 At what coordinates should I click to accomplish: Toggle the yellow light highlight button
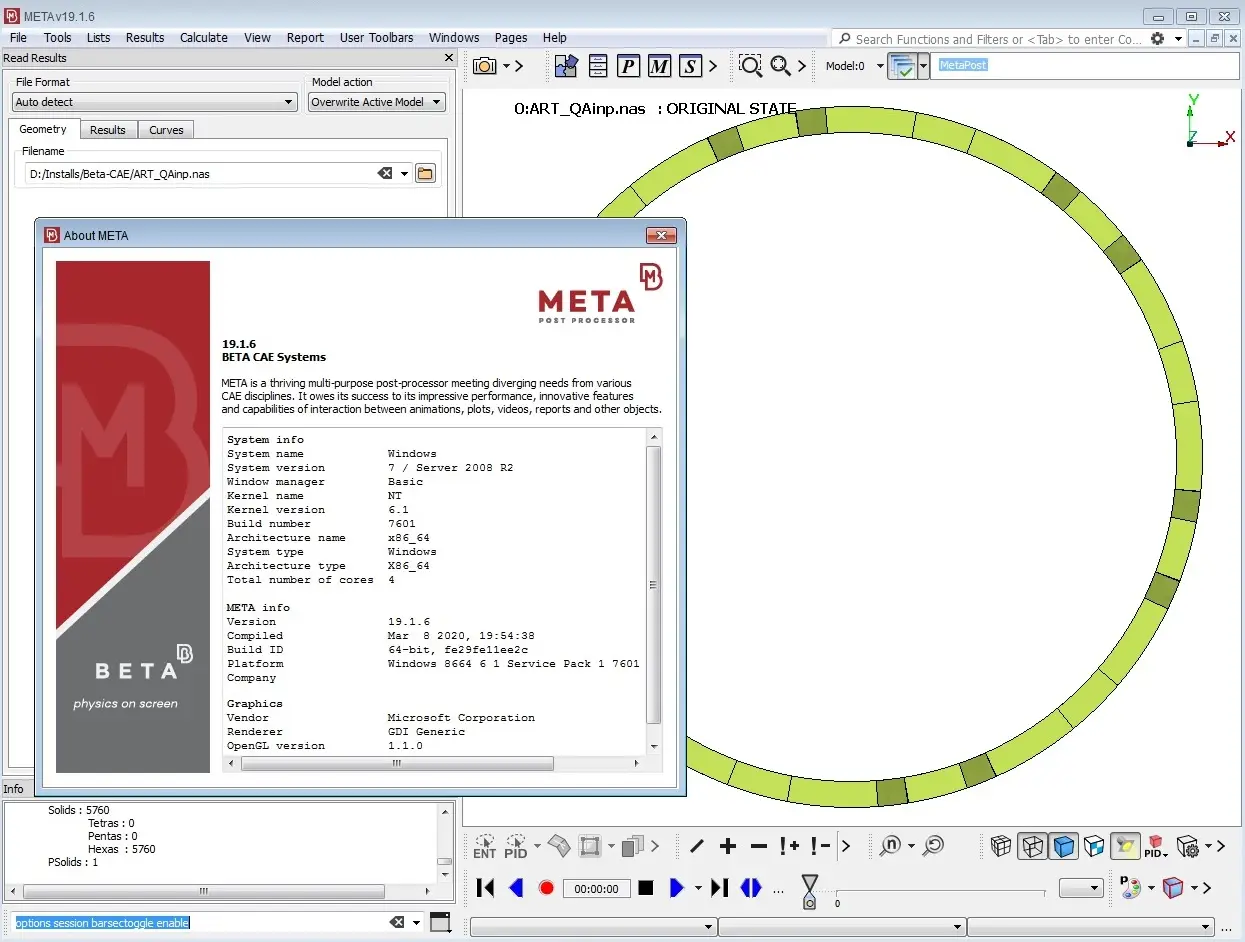click(x=1125, y=846)
